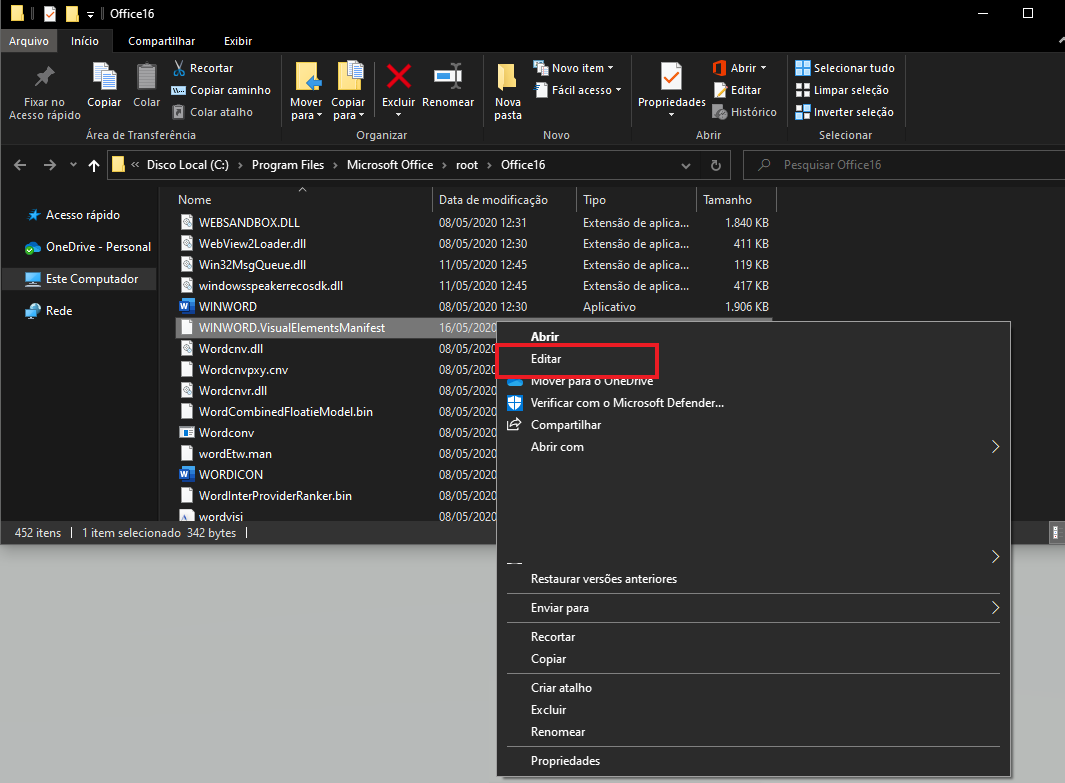Click quick access toolbar properties checkmark icon
Image resolution: width=1065 pixels, height=783 pixels.
point(50,14)
